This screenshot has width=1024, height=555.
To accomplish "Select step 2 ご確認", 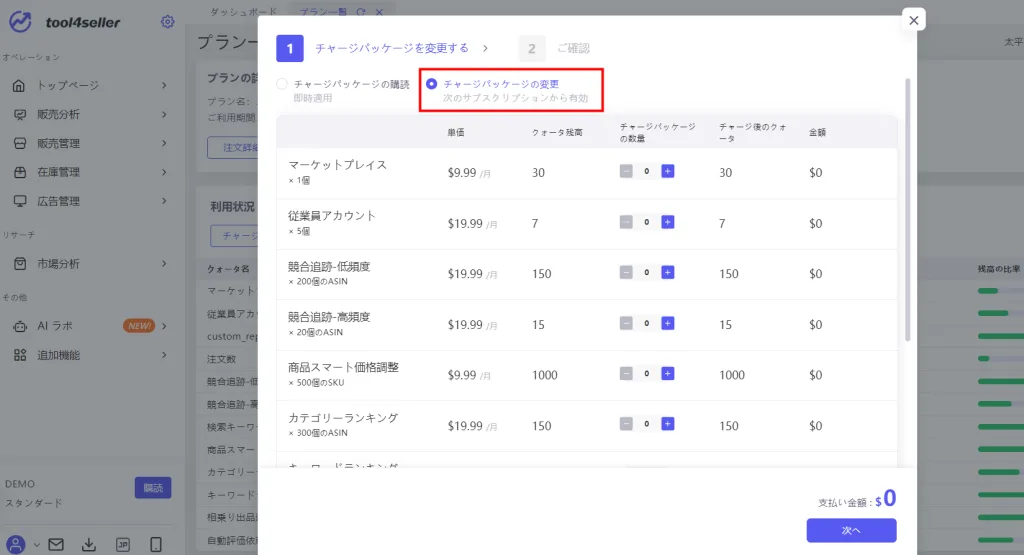I will coord(554,48).
